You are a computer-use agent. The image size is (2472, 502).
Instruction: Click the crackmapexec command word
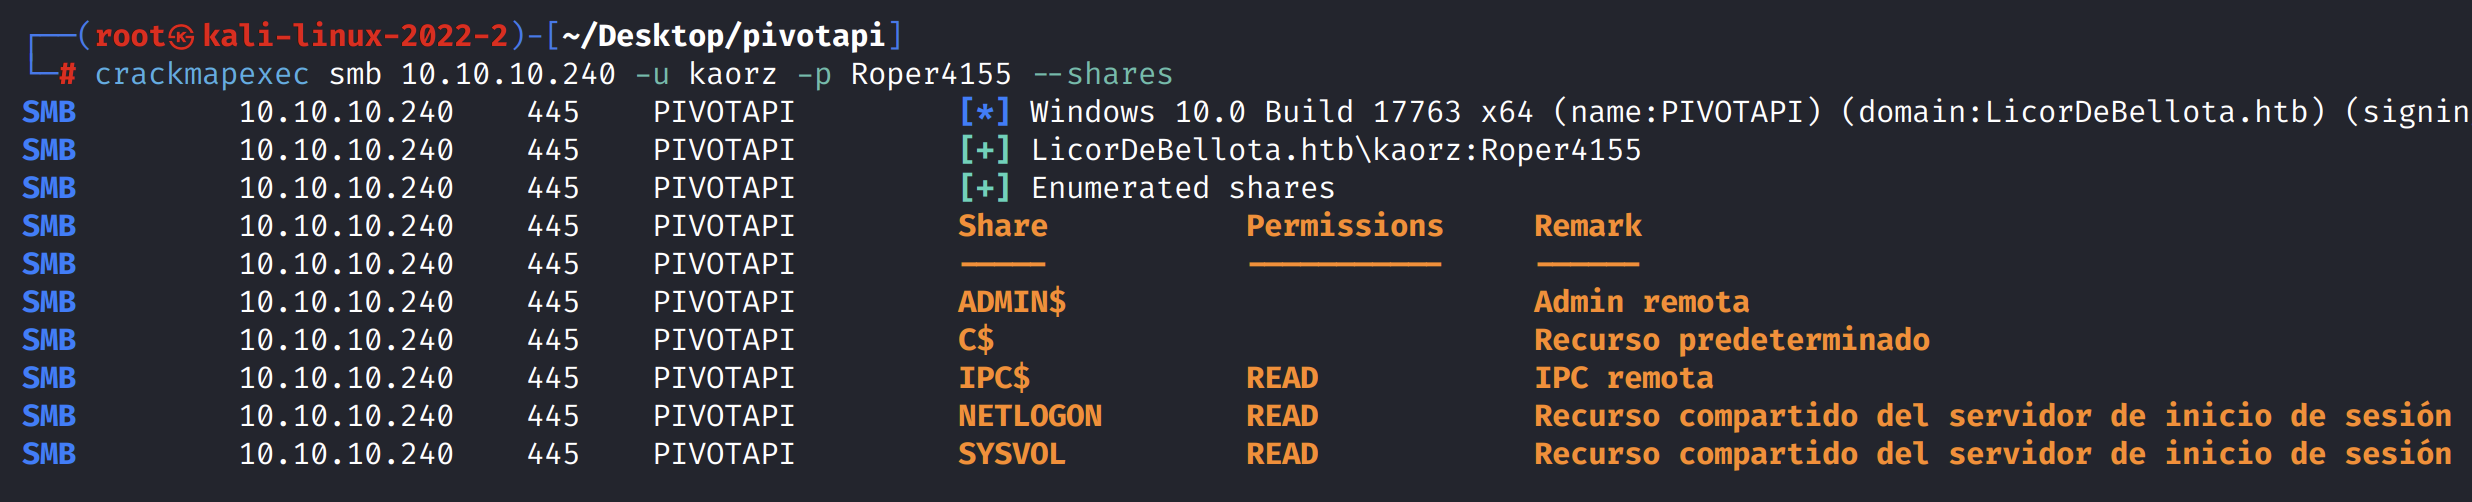tap(202, 74)
